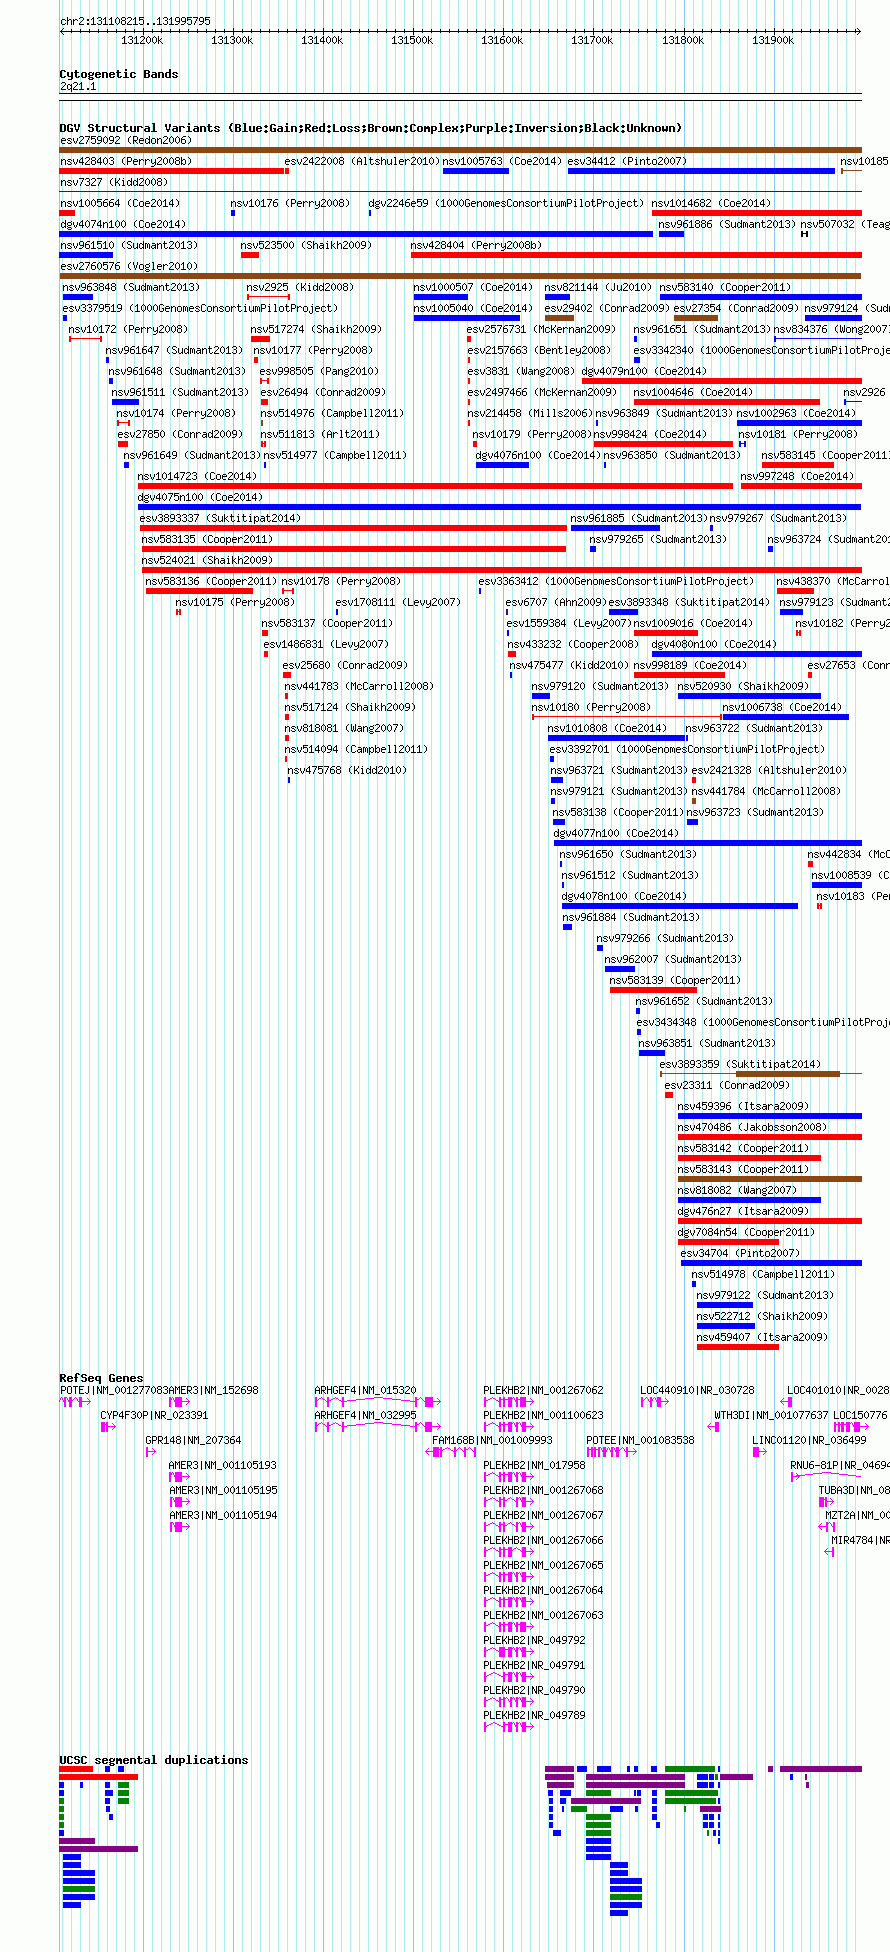This screenshot has width=890, height=1952.
Task: Click the POTEE|NM_001083538 gene label
Action: [x=640, y=1440]
